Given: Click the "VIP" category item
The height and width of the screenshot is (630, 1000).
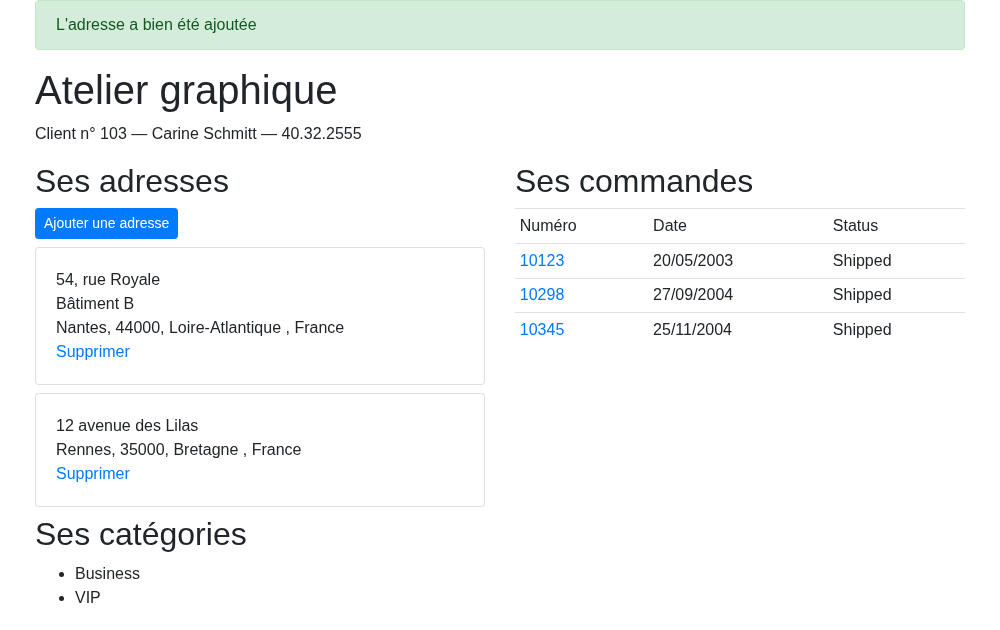Looking at the screenshot, I should pos(87,597).
